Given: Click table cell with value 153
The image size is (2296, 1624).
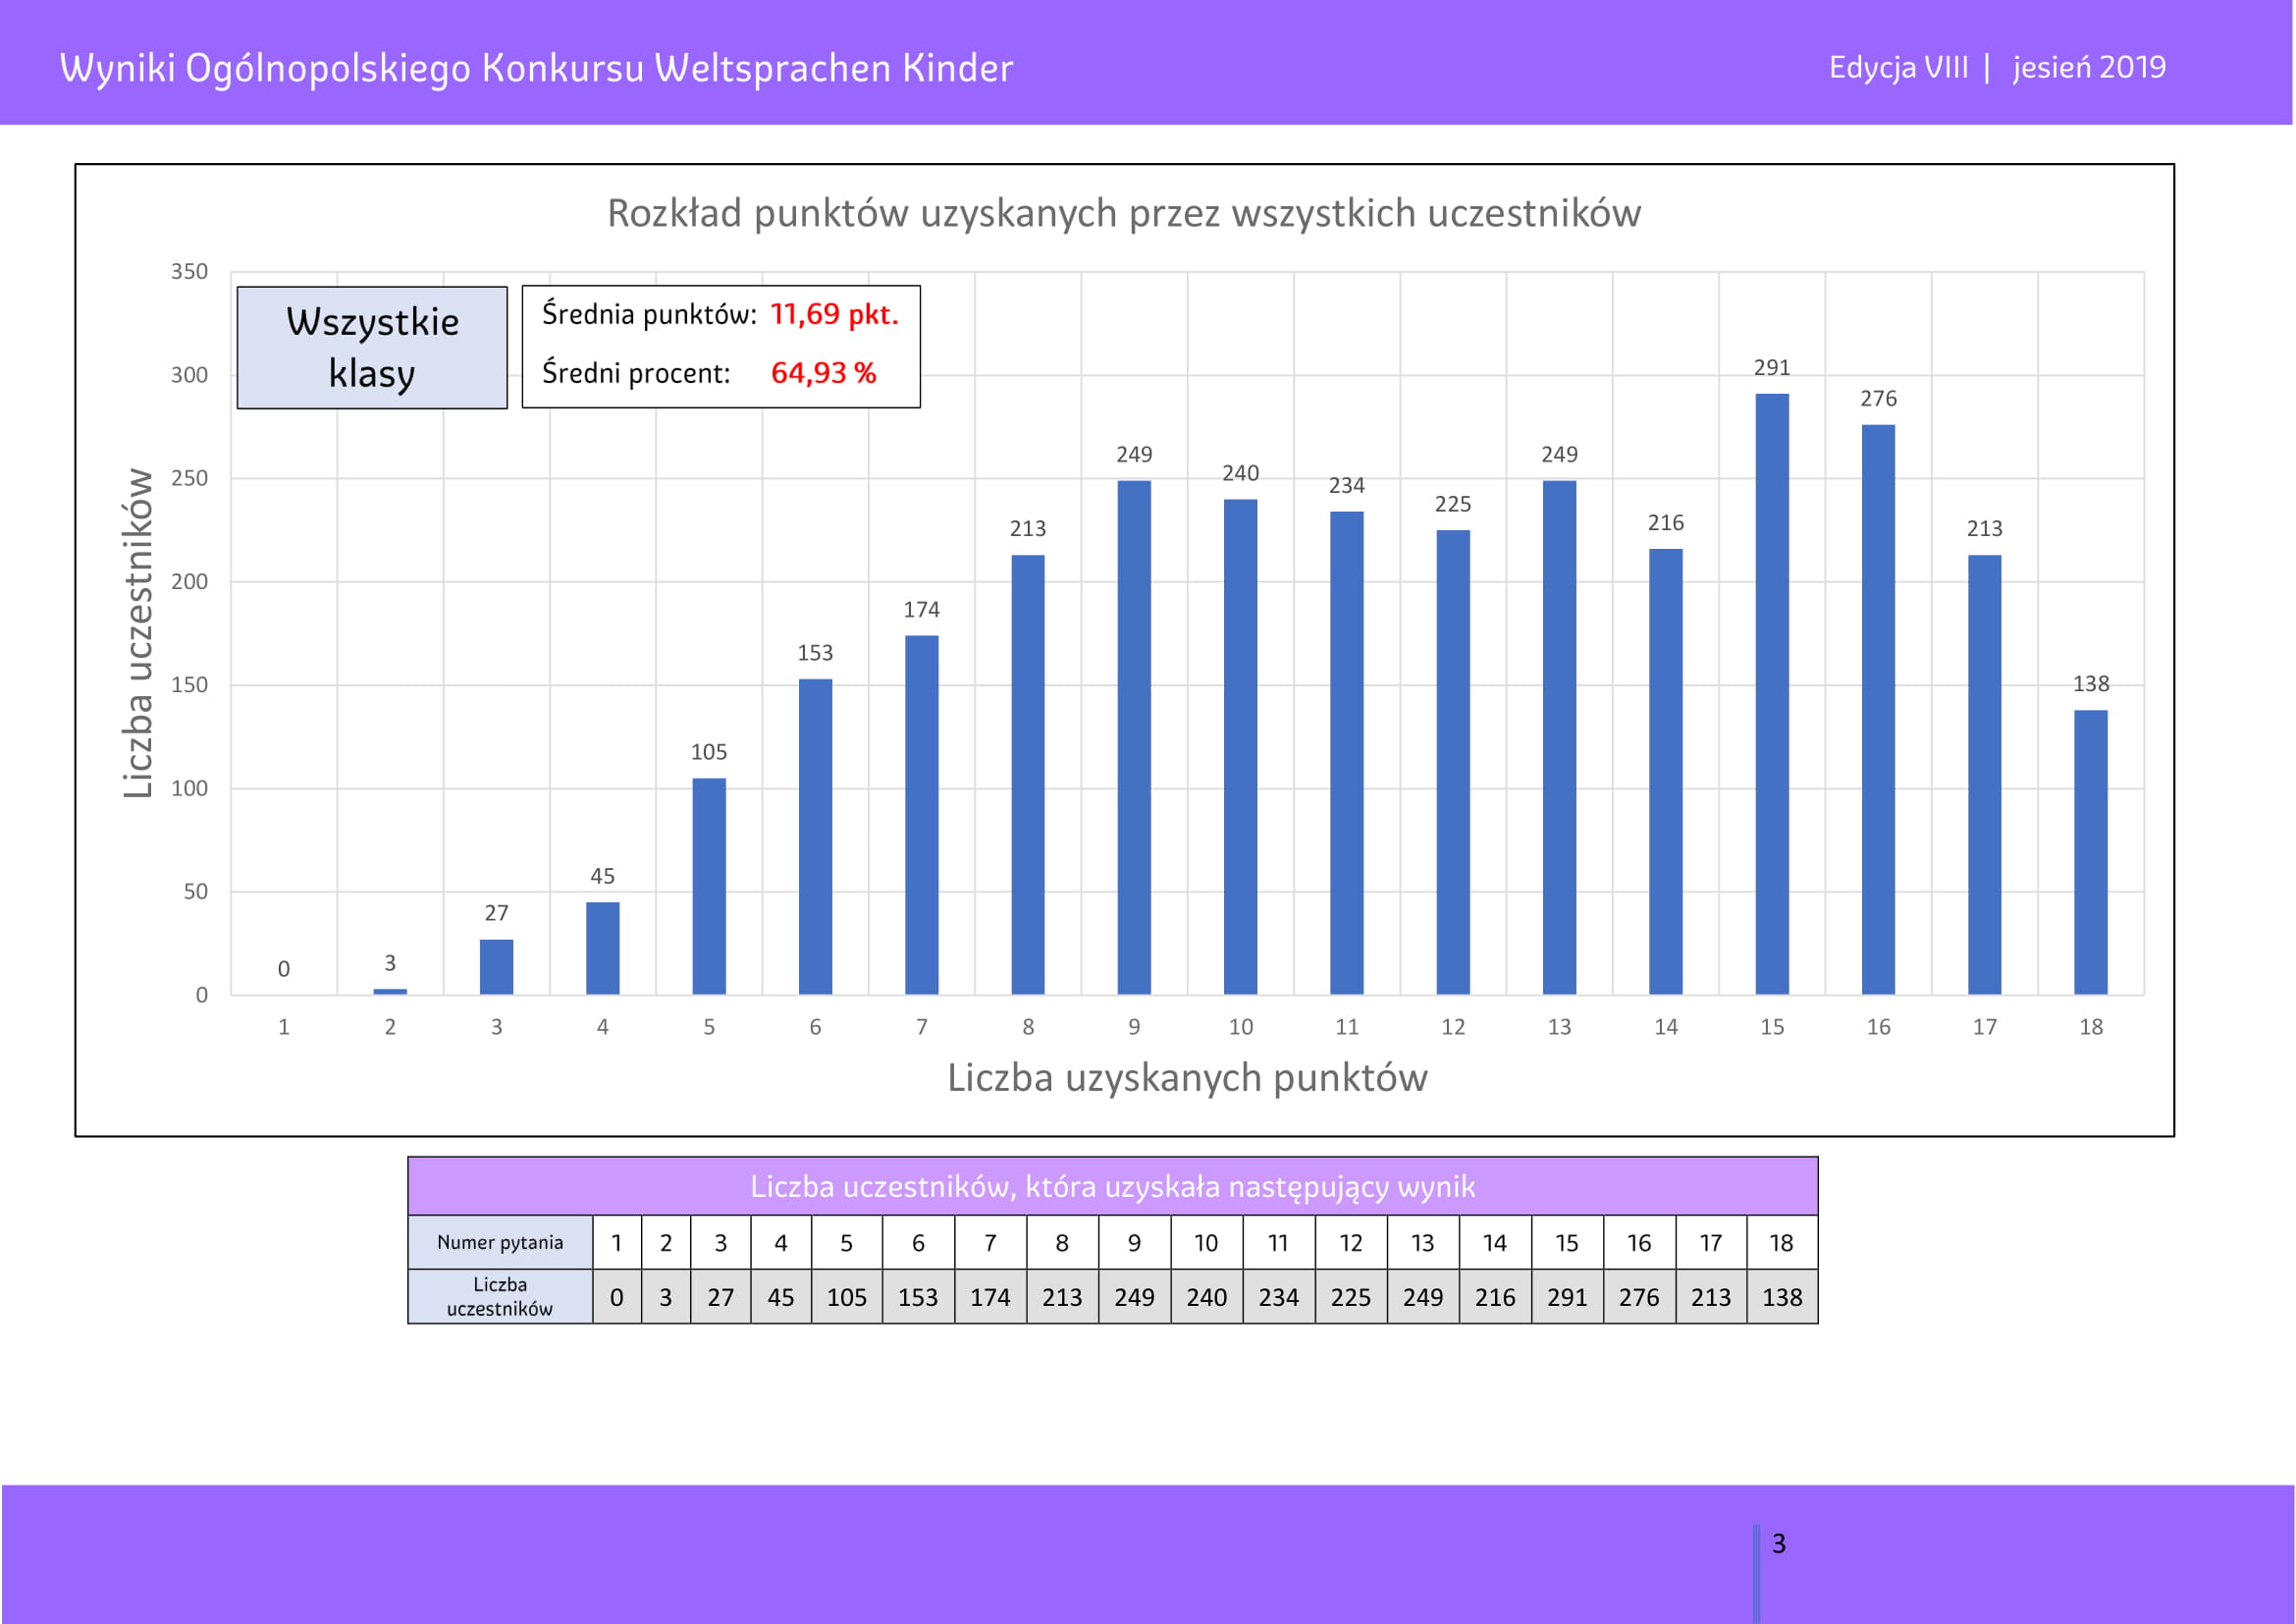Looking at the screenshot, I should (918, 1297).
